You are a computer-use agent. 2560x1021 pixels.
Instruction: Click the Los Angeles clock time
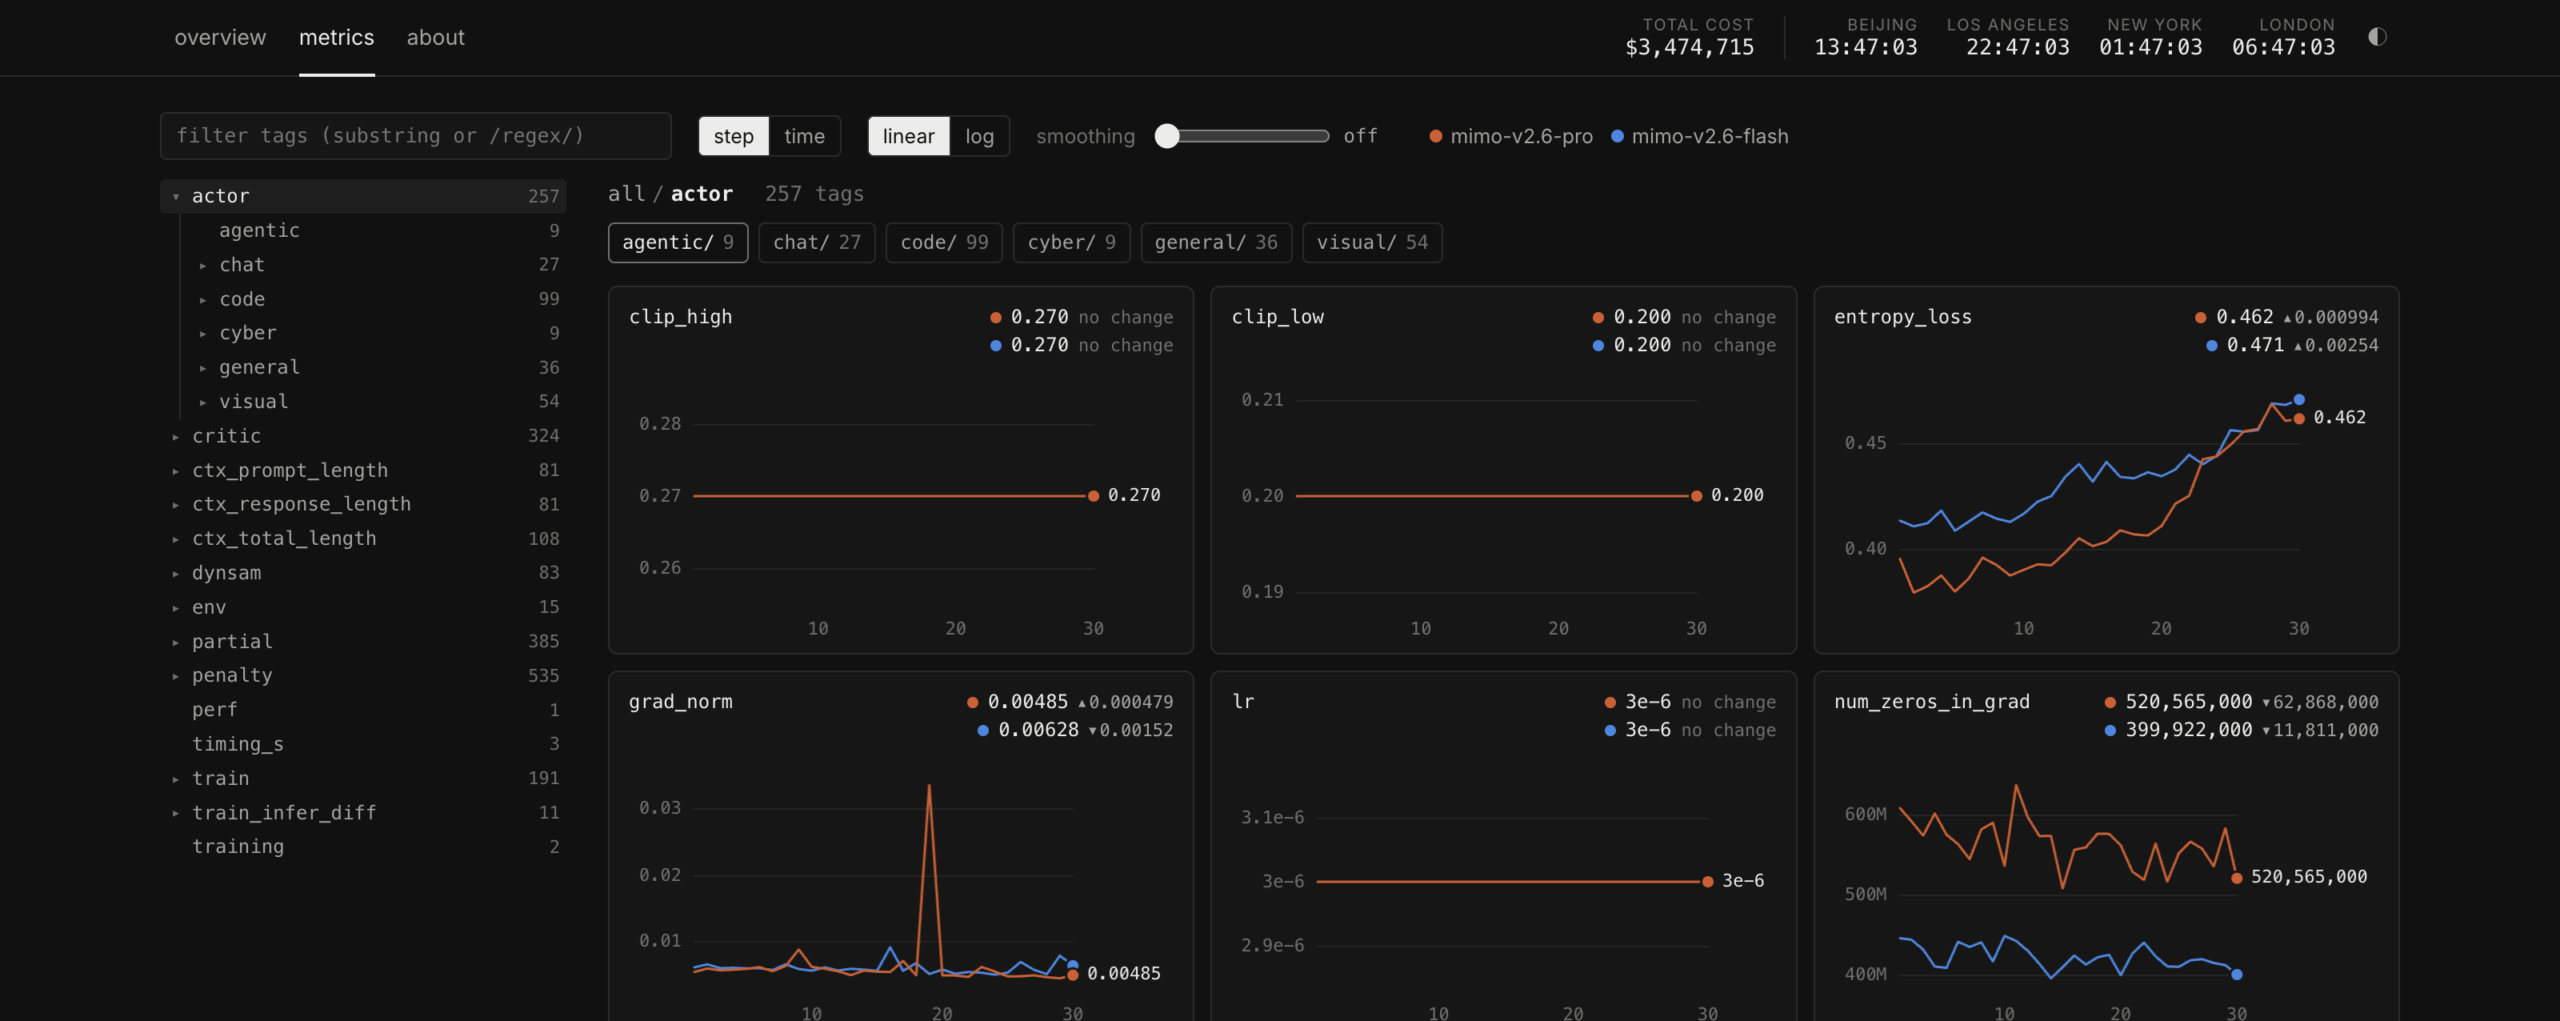point(2017,48)
